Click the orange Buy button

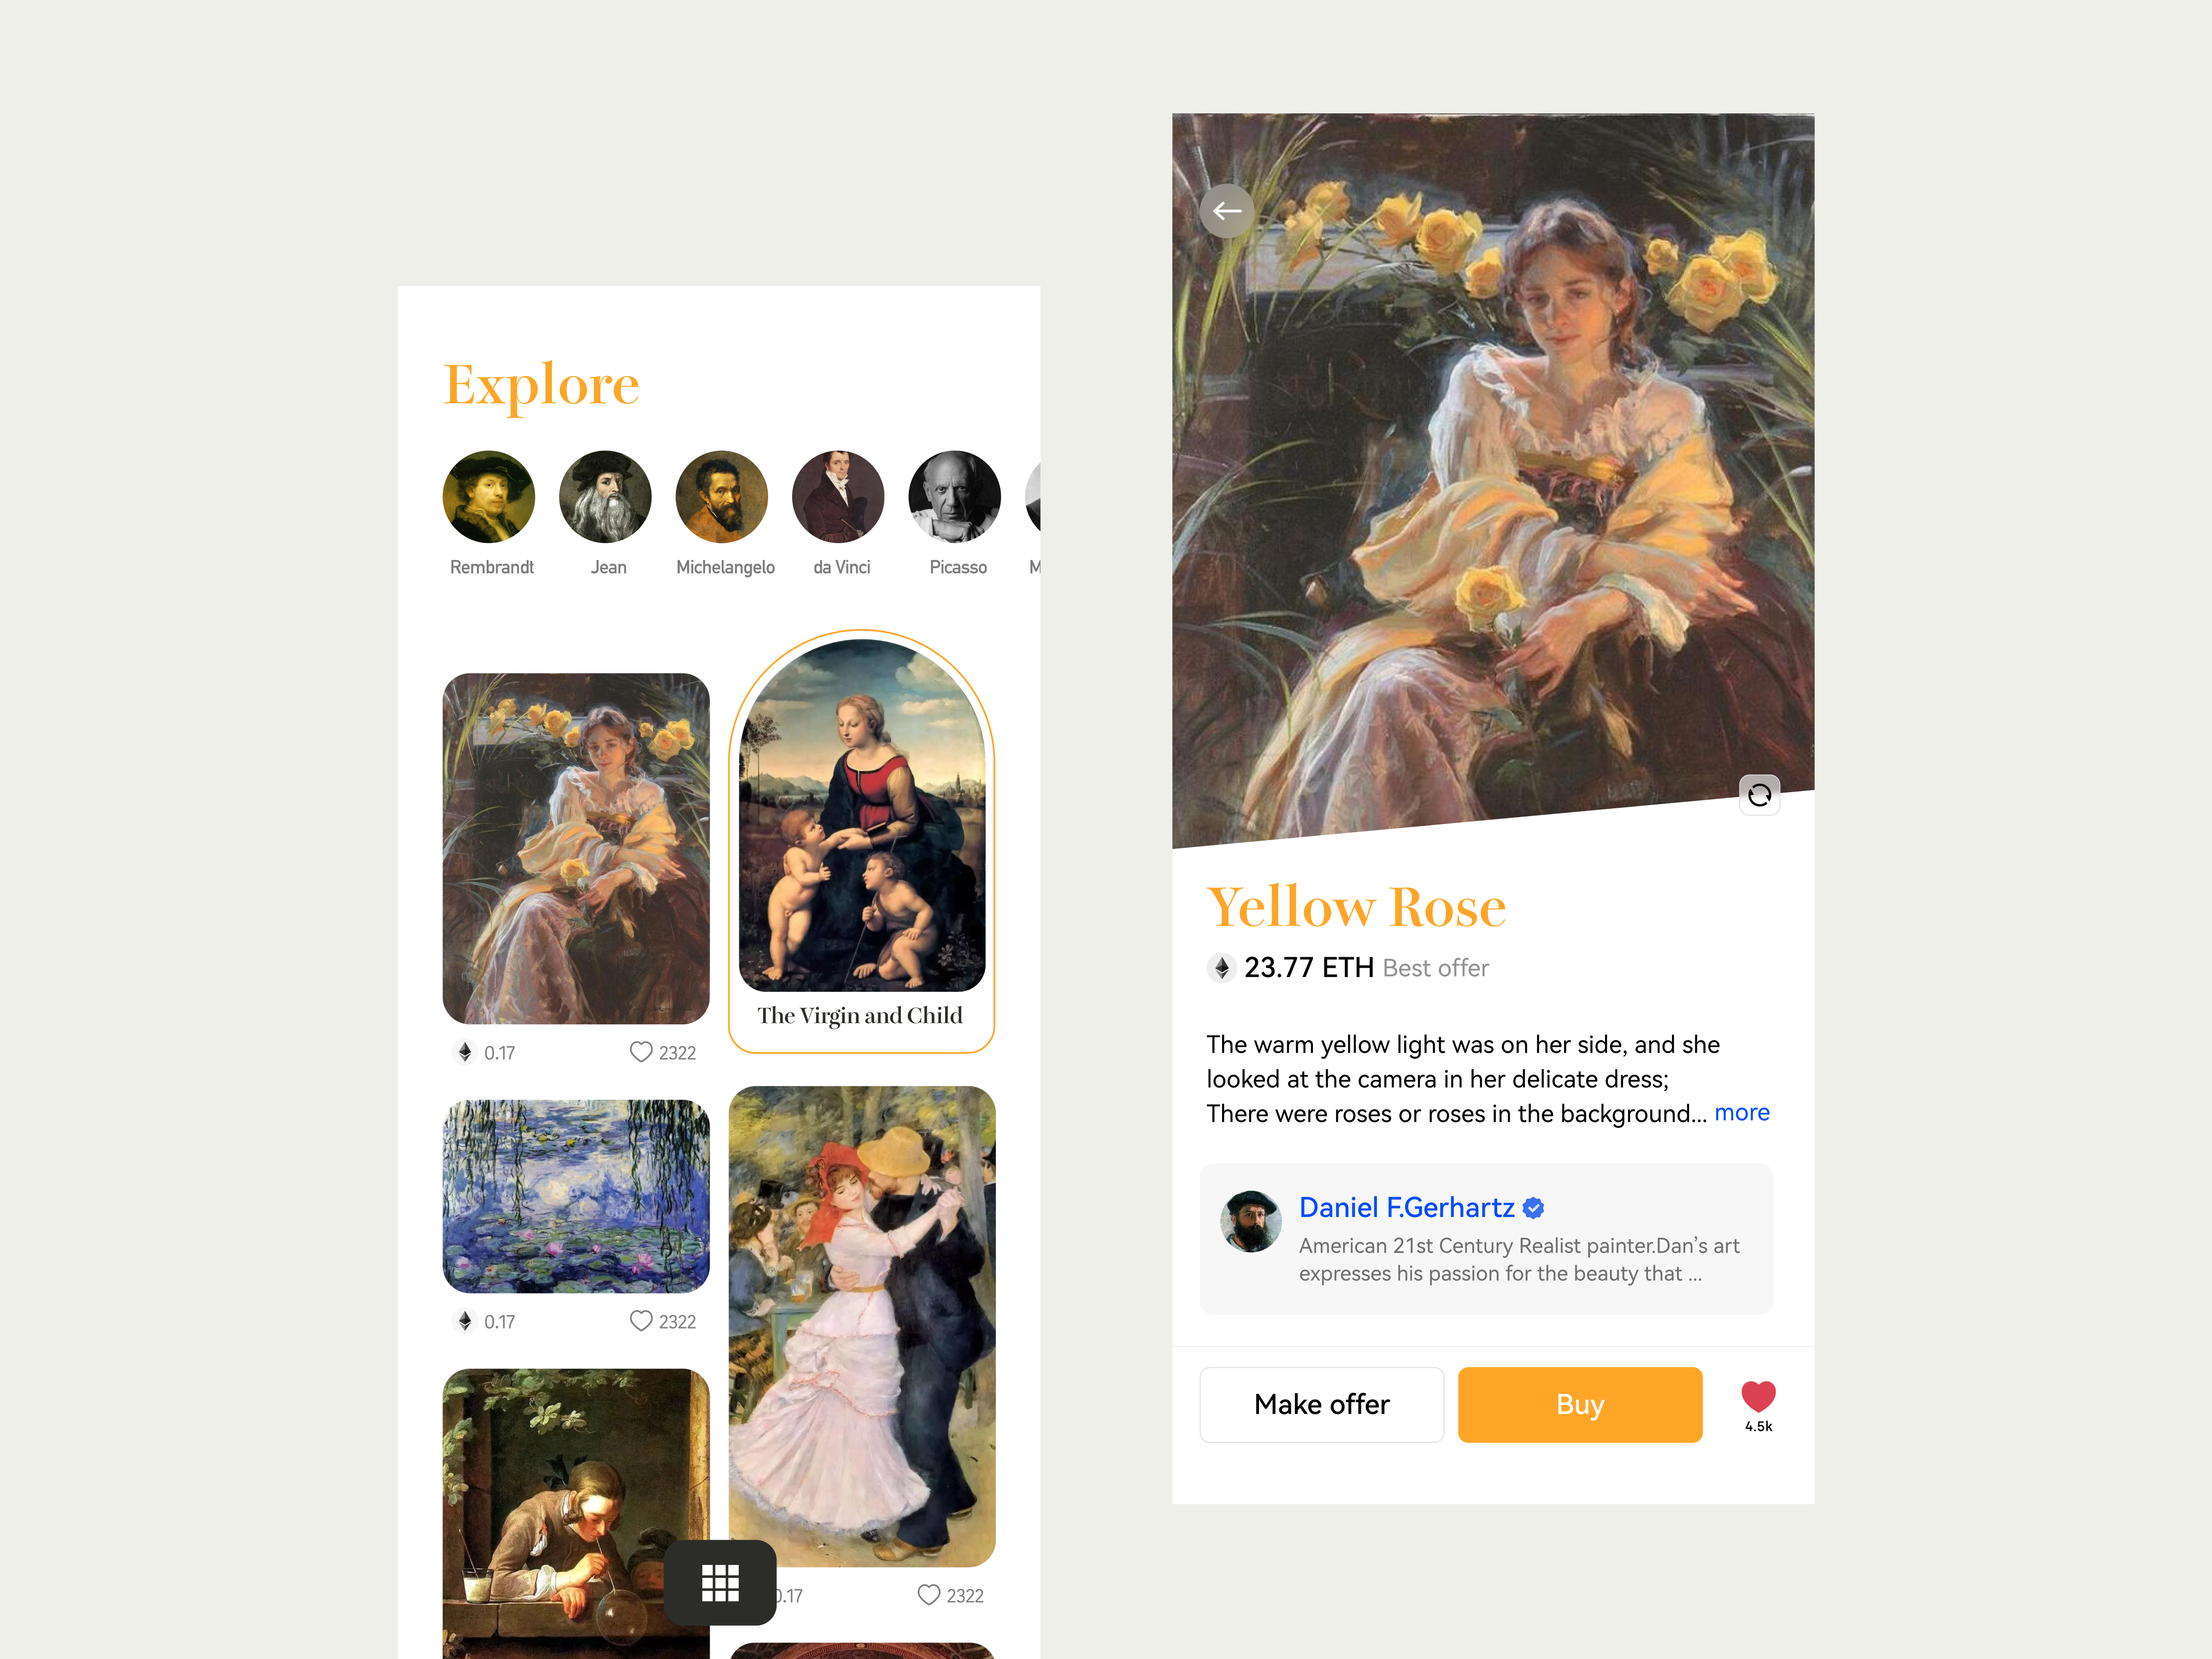tap(1580, 1405)
